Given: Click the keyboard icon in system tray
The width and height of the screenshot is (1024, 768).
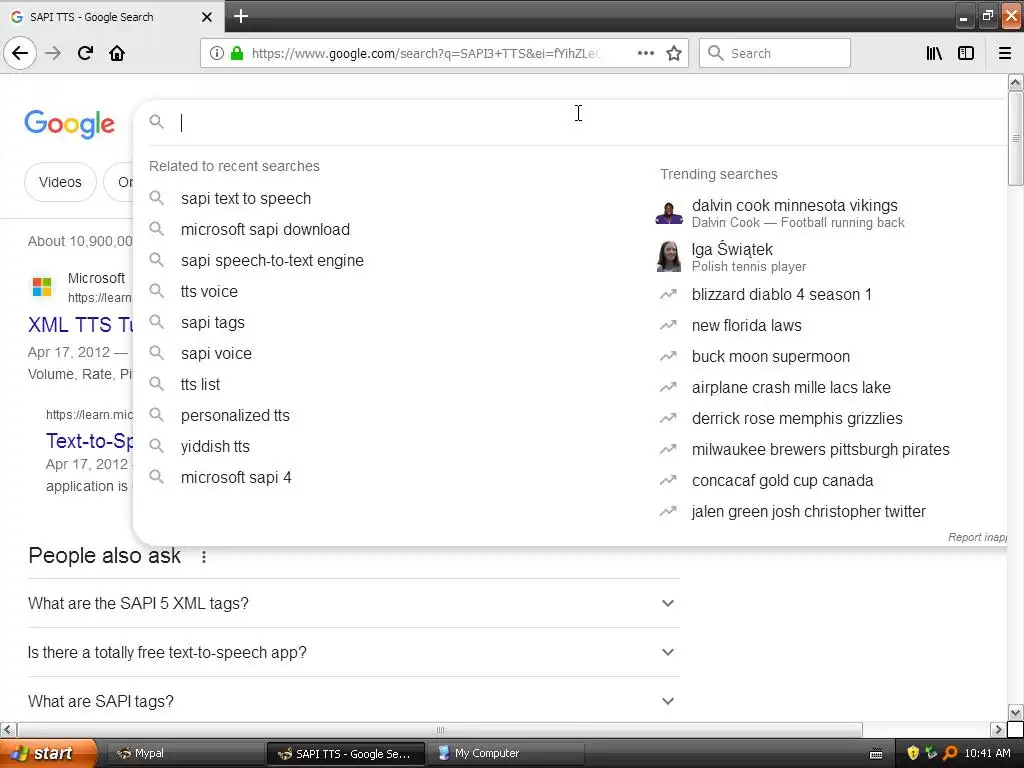Looking at the screenshot, I should click(x=876, y=754).
